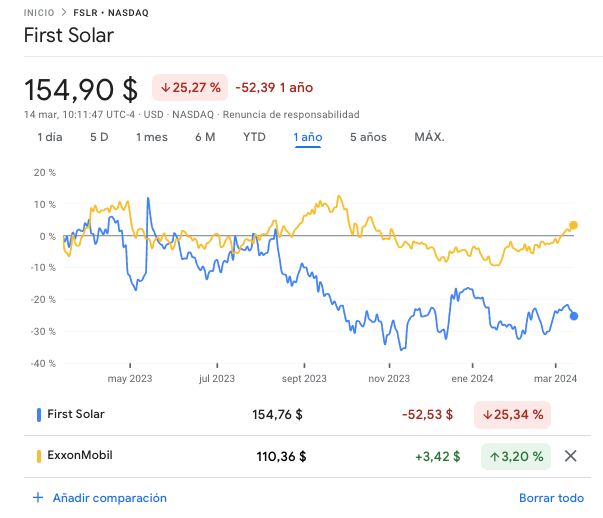This screenshot has width=603, height=518.
Task: Click the yellow endpoint dot on chart
Action: coord(573,226)
